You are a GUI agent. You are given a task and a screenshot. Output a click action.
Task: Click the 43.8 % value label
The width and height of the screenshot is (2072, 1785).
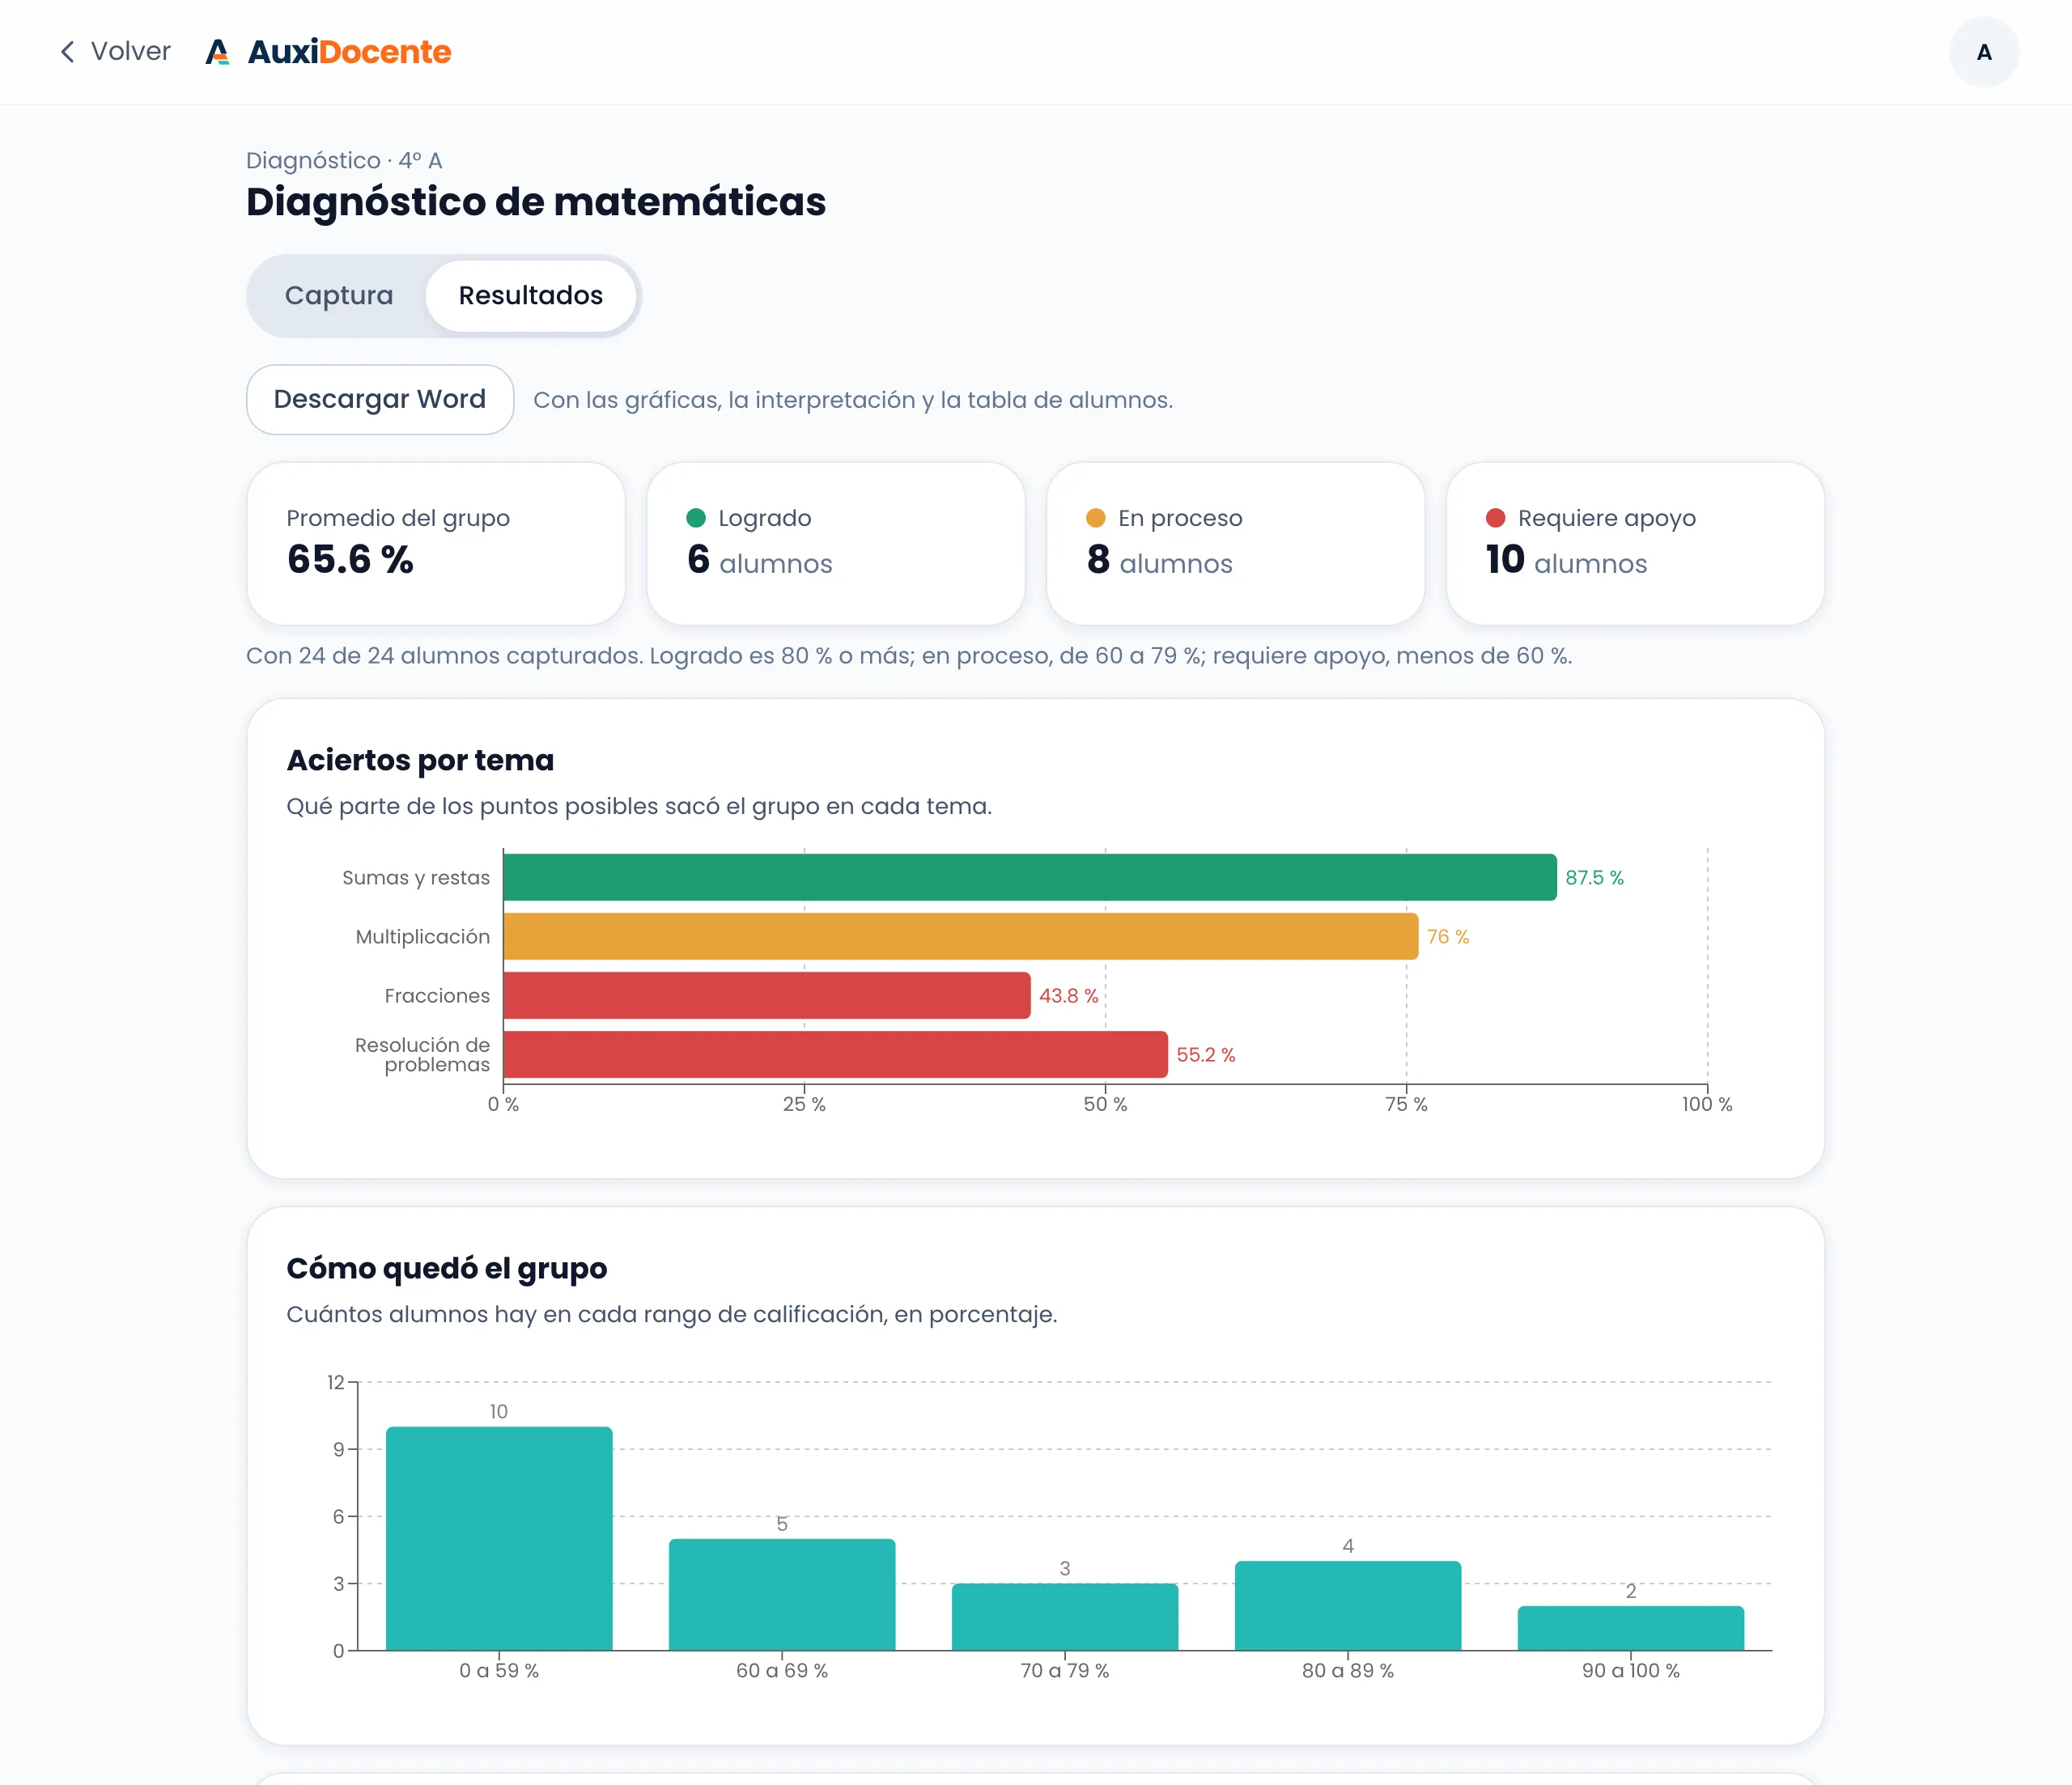tap(1068, 996)
